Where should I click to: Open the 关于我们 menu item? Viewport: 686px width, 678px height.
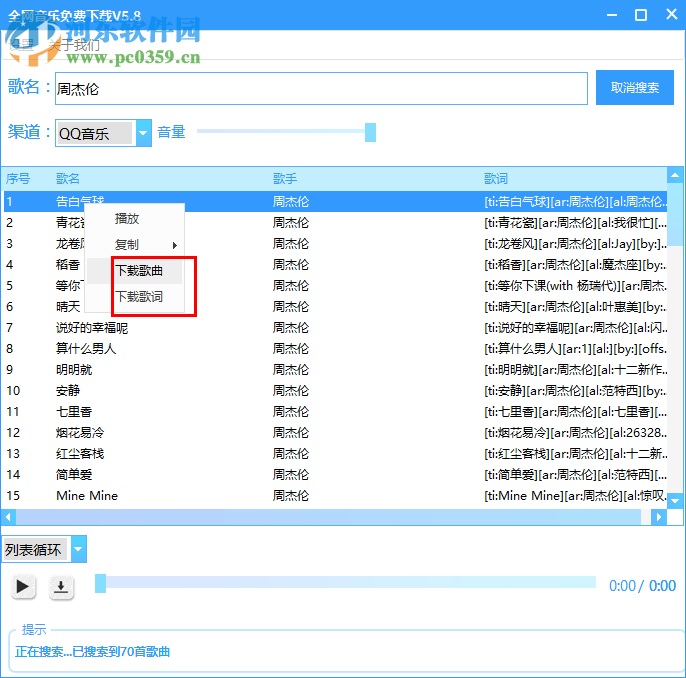tap(74, 45)
